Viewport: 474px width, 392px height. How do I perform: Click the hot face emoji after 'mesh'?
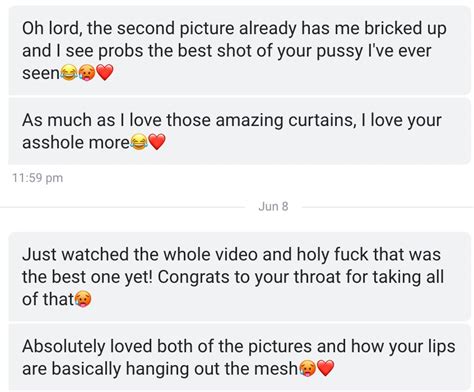coord(307,369)
